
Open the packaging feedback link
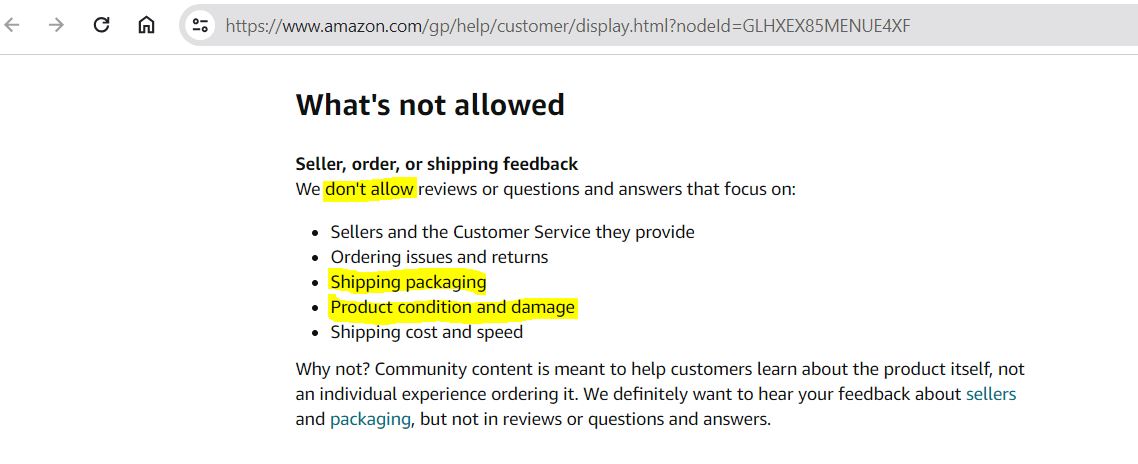(x=370, y=420)
